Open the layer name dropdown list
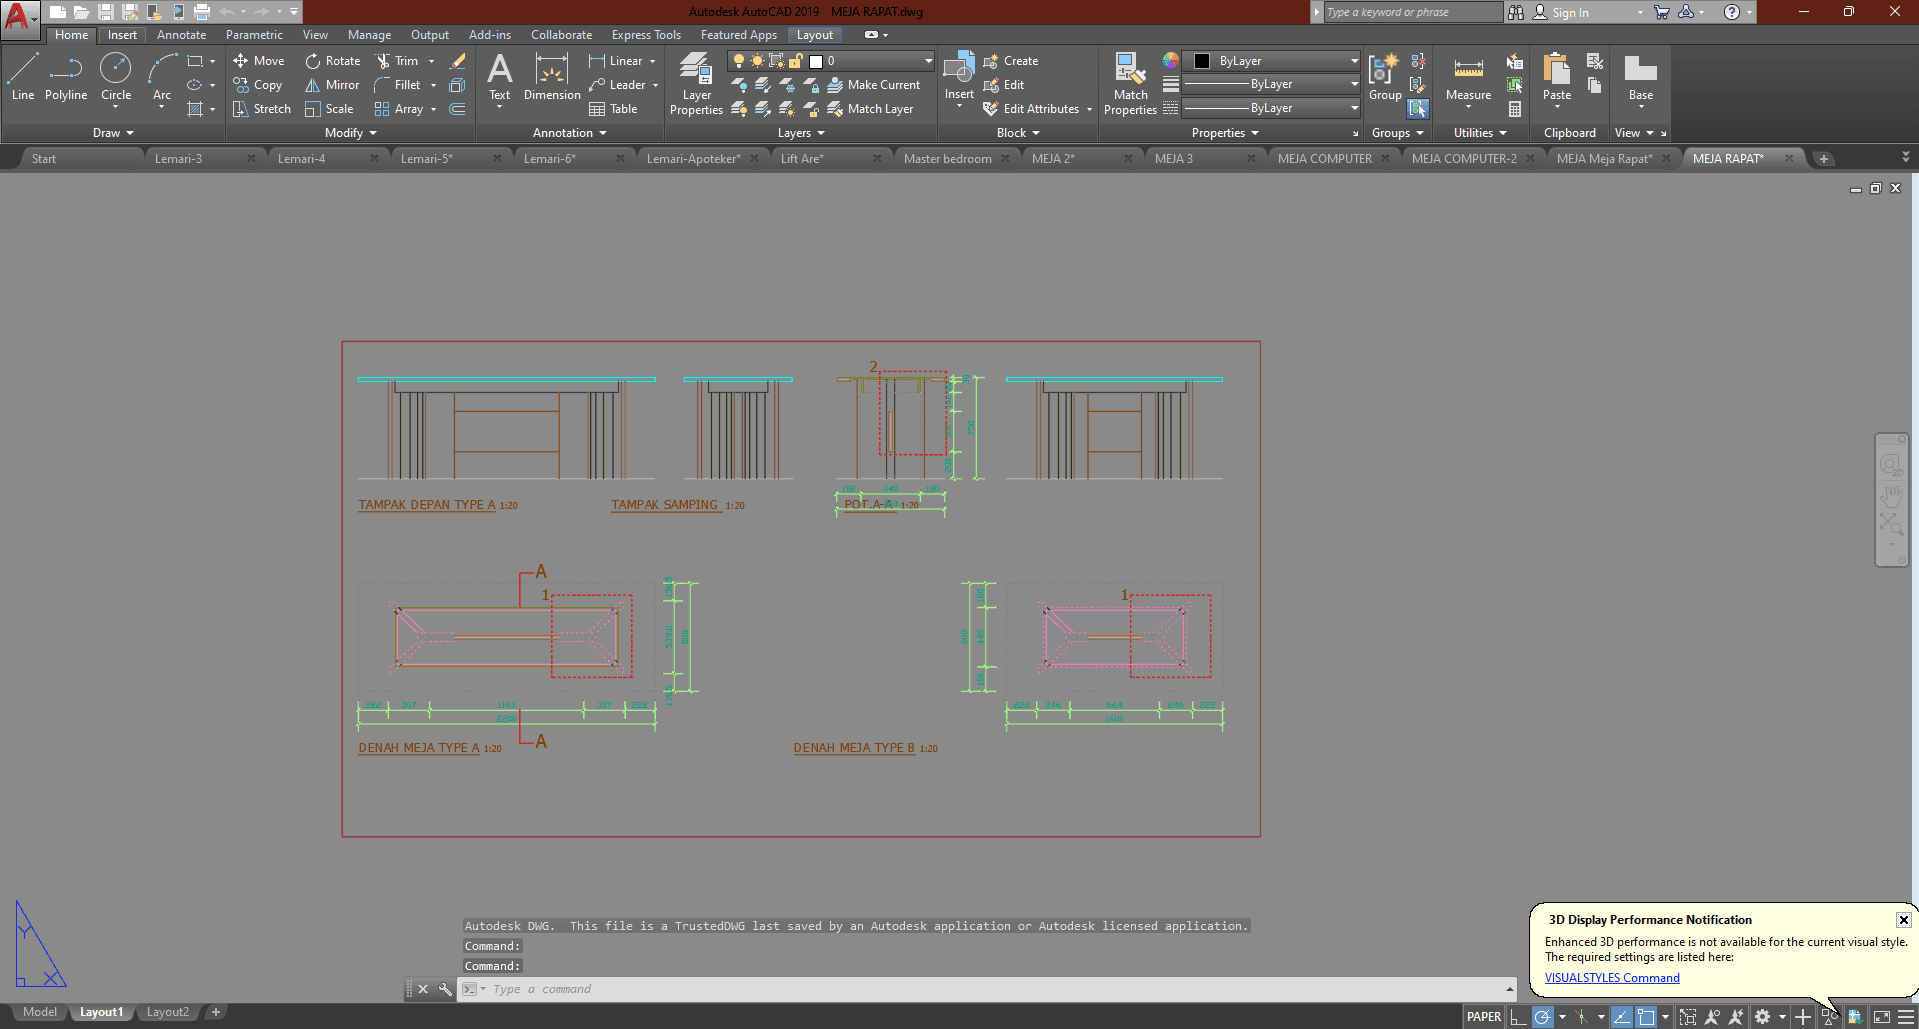1919x1029 pixels. (928, 61)
